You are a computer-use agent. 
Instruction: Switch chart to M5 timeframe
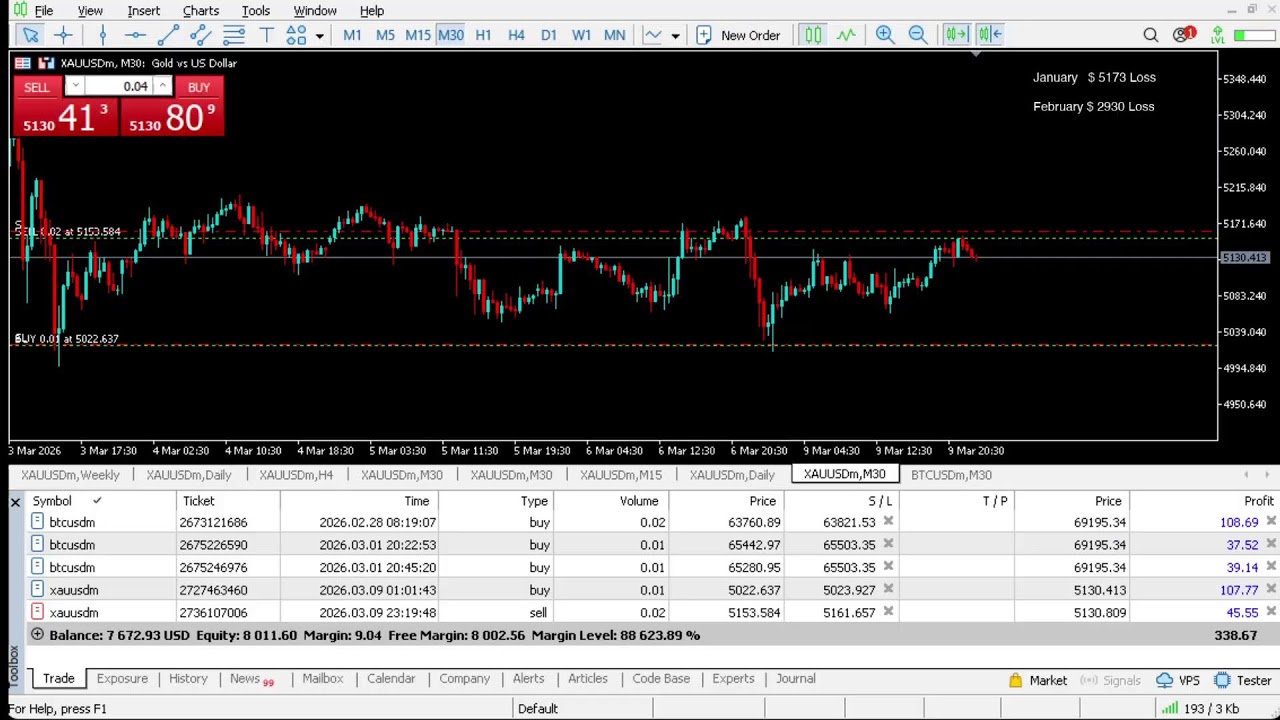coord(385,35)
